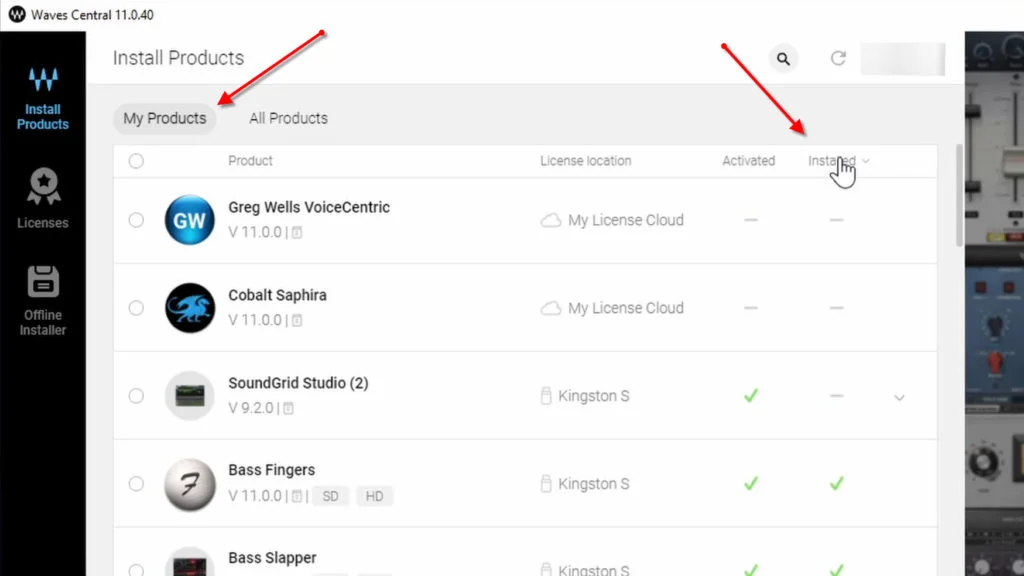1024x576 pixels.
Task: Click the product list vertical scrollbar
Action: point(959,196)
